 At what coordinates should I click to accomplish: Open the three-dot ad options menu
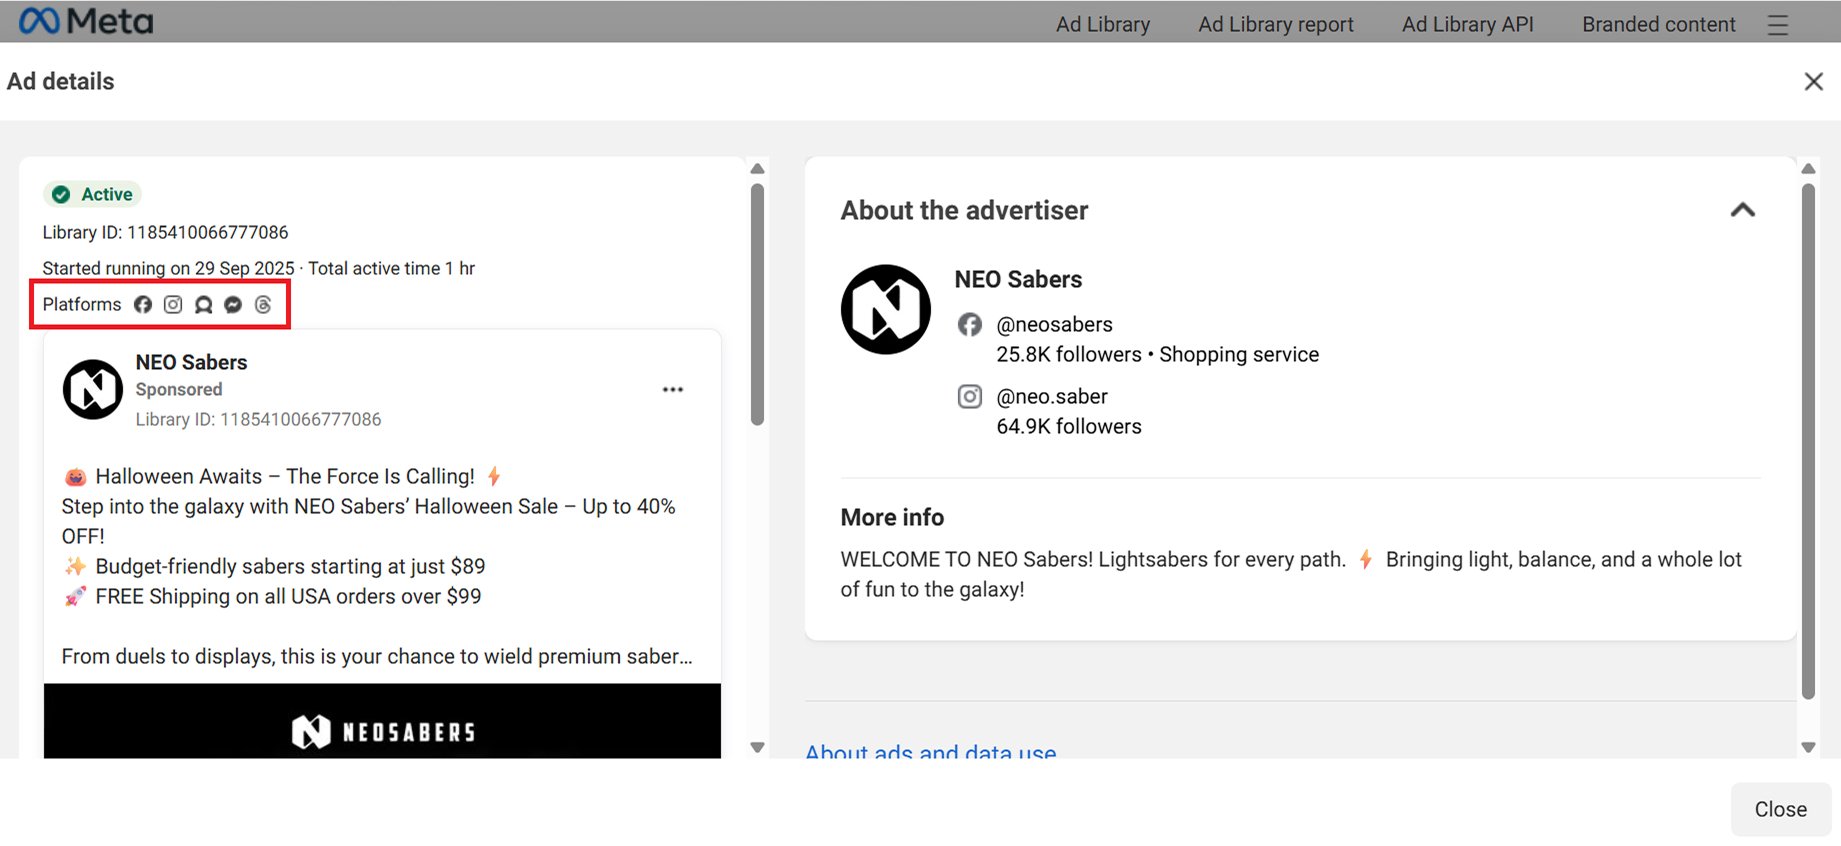[673, 390]
